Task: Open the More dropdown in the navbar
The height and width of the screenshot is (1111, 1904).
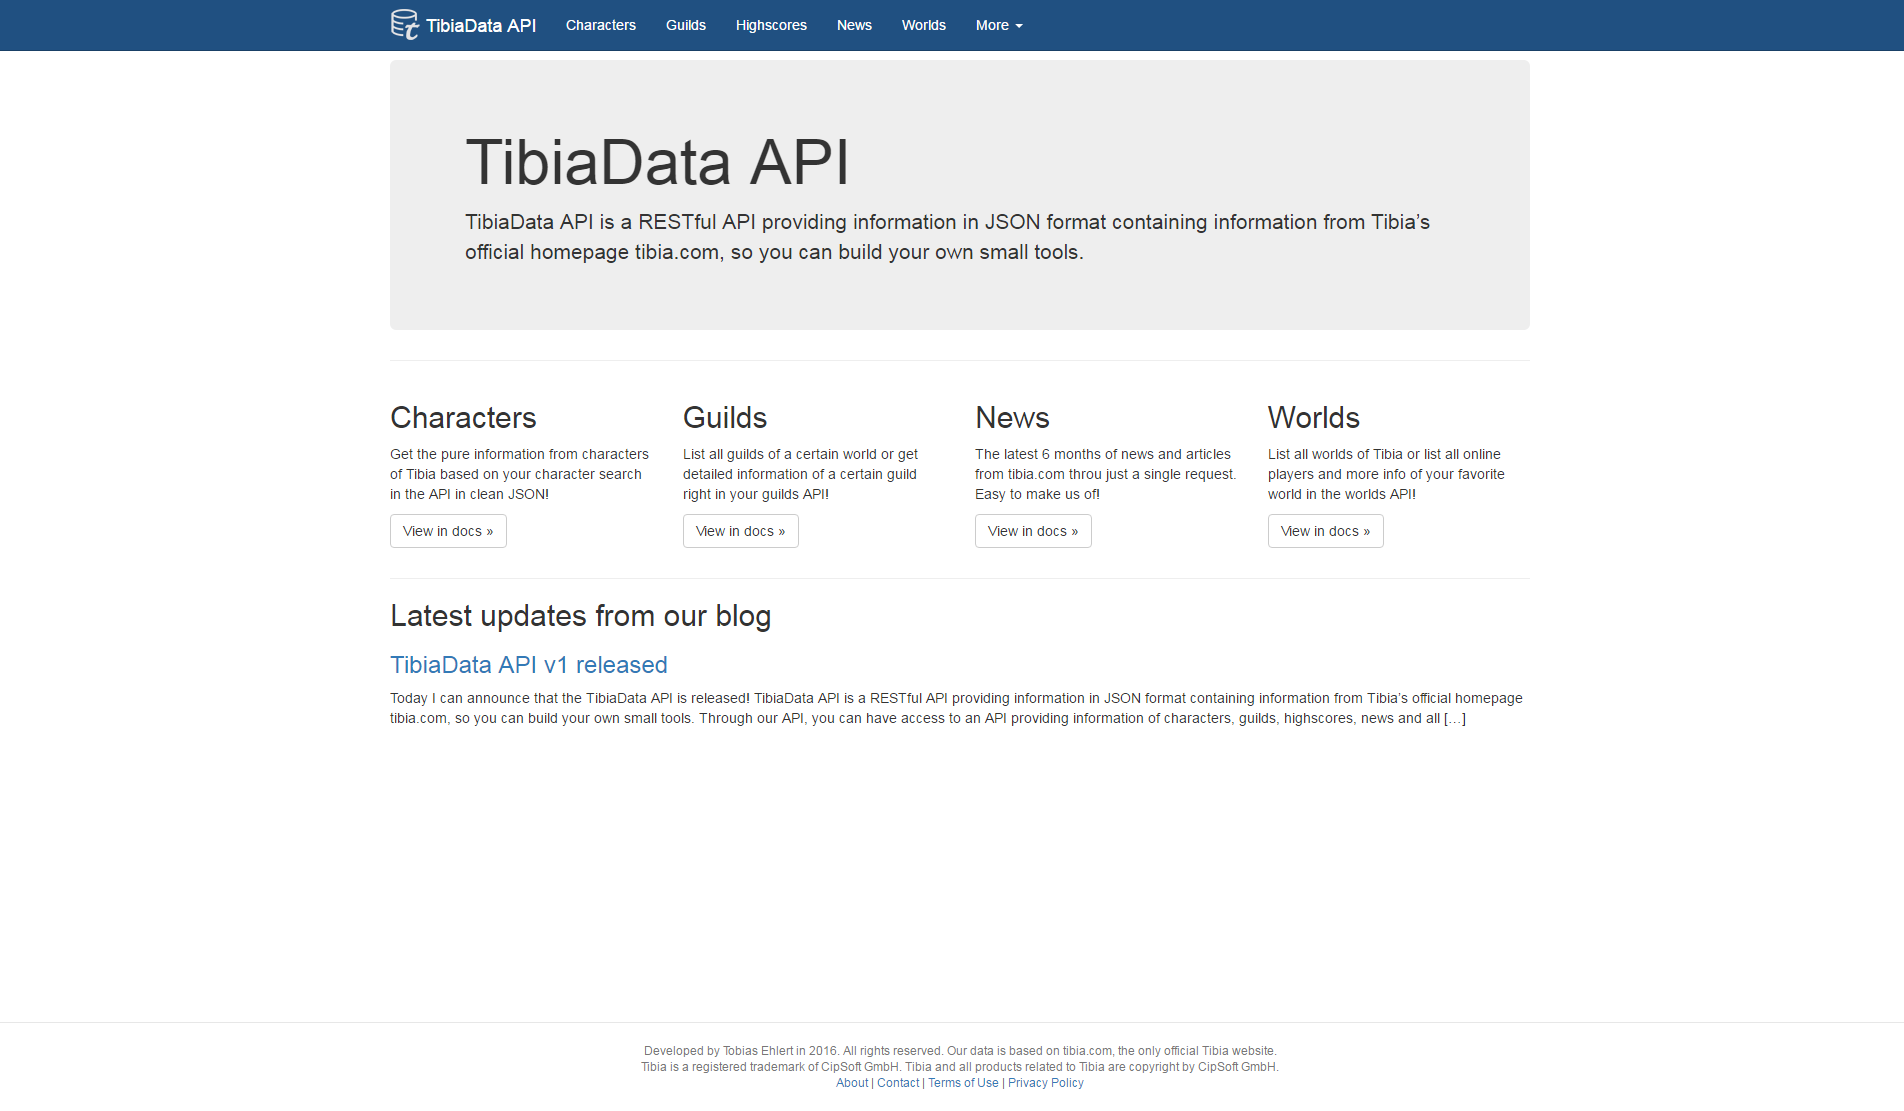Action: (997, 25)
